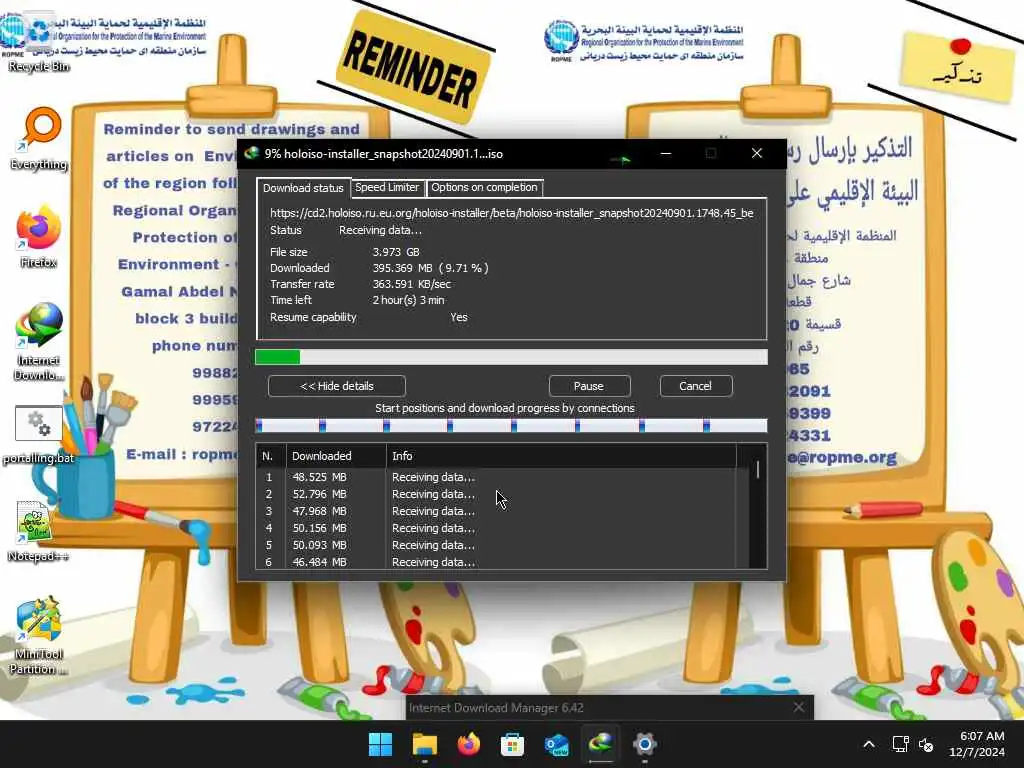The image size is (1024, 768).
Task: Click the File size value 3.973 GB
Action: click(396, 252)
